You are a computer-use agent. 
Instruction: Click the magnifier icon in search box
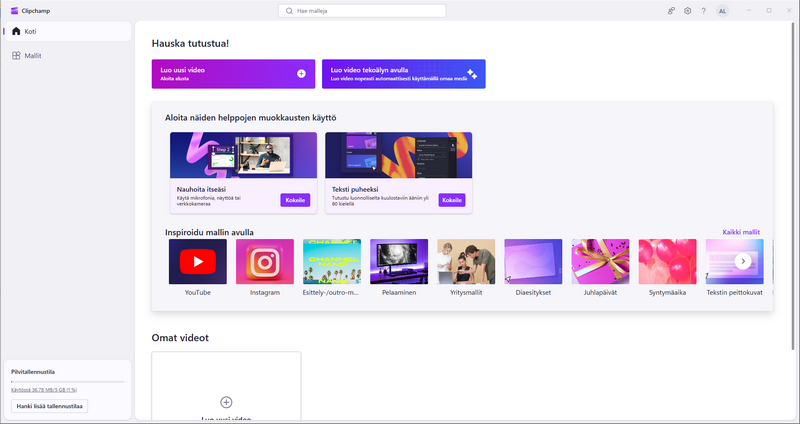tap(289, 11)
